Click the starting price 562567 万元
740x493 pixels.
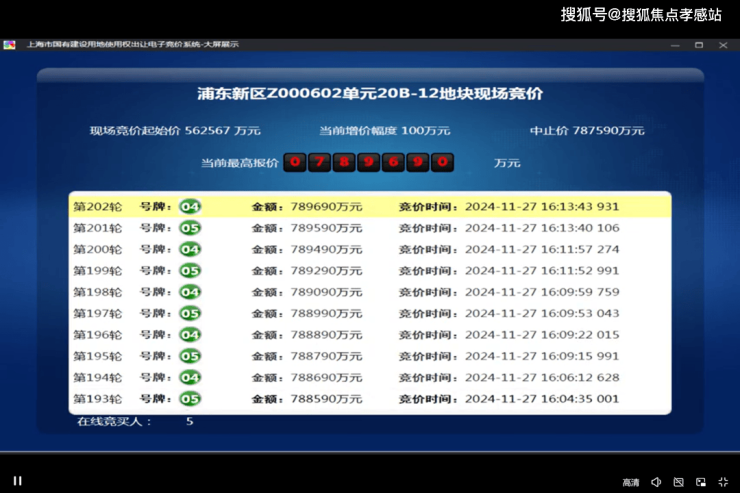click(x=222, y=131)
